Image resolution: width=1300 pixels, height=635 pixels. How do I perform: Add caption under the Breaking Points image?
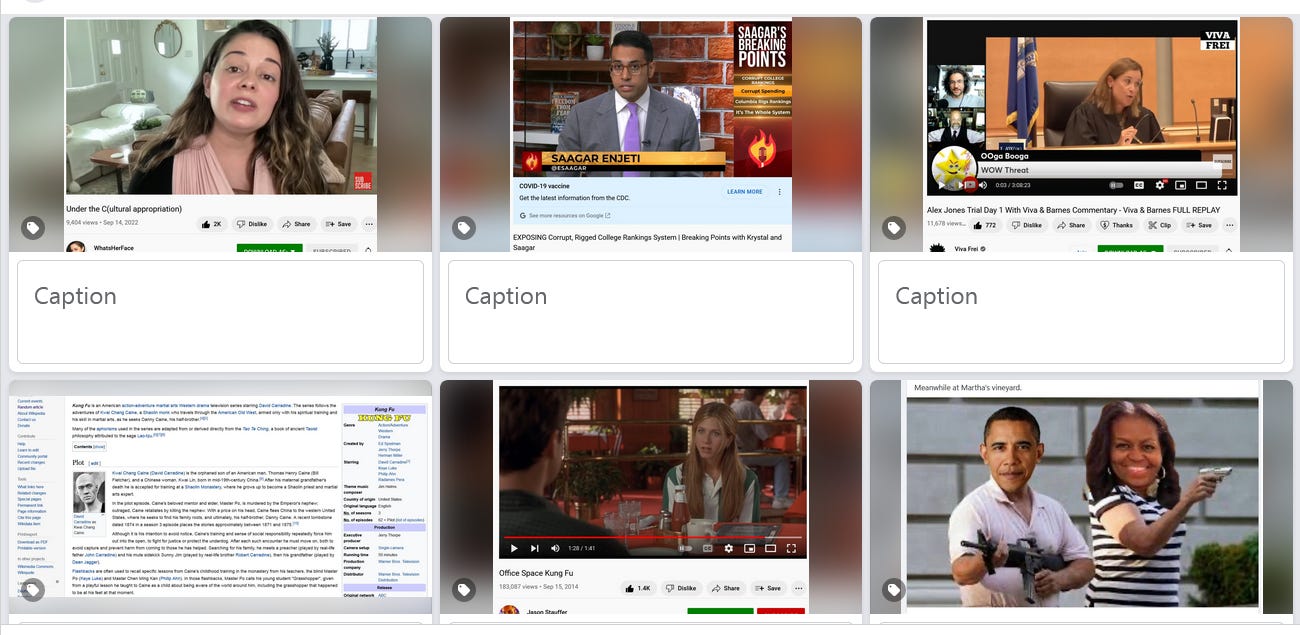651,312
